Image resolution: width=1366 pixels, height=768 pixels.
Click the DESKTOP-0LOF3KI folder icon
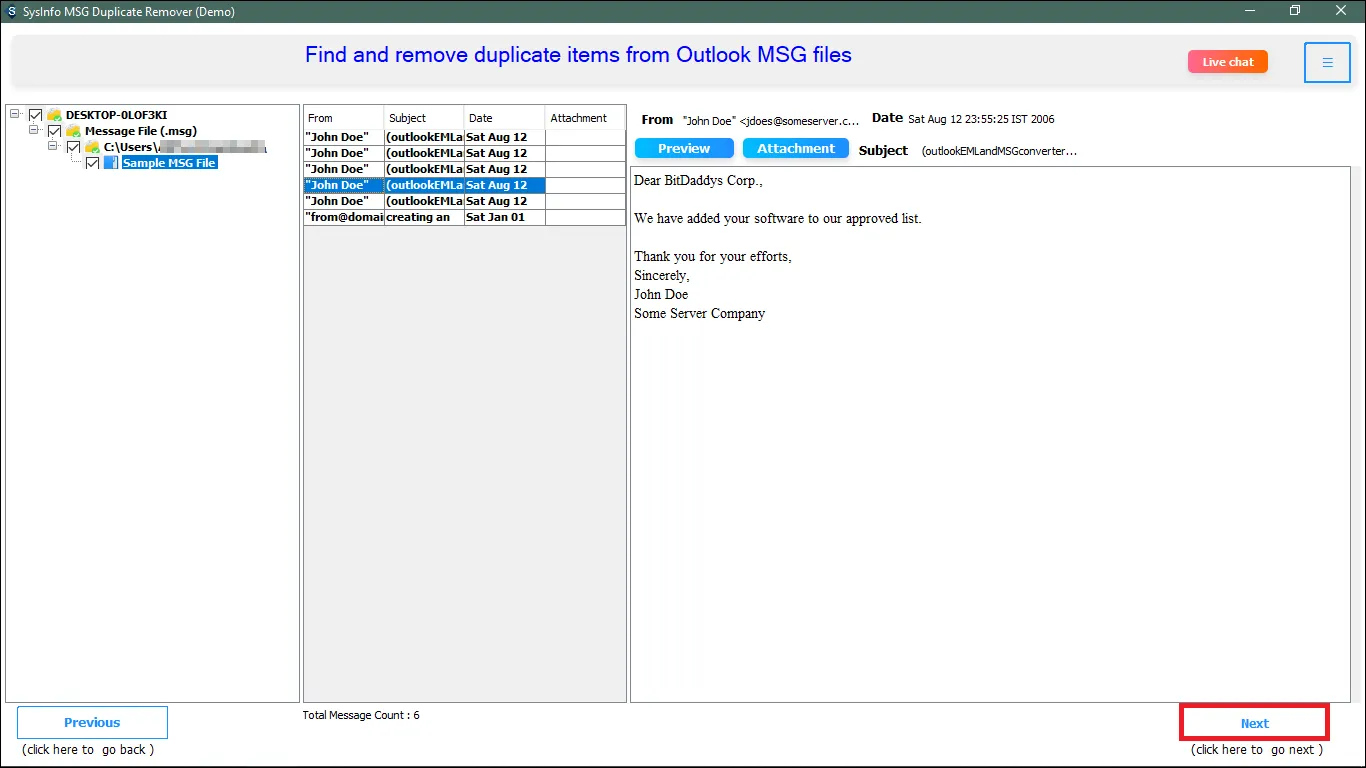click(55, 115)
